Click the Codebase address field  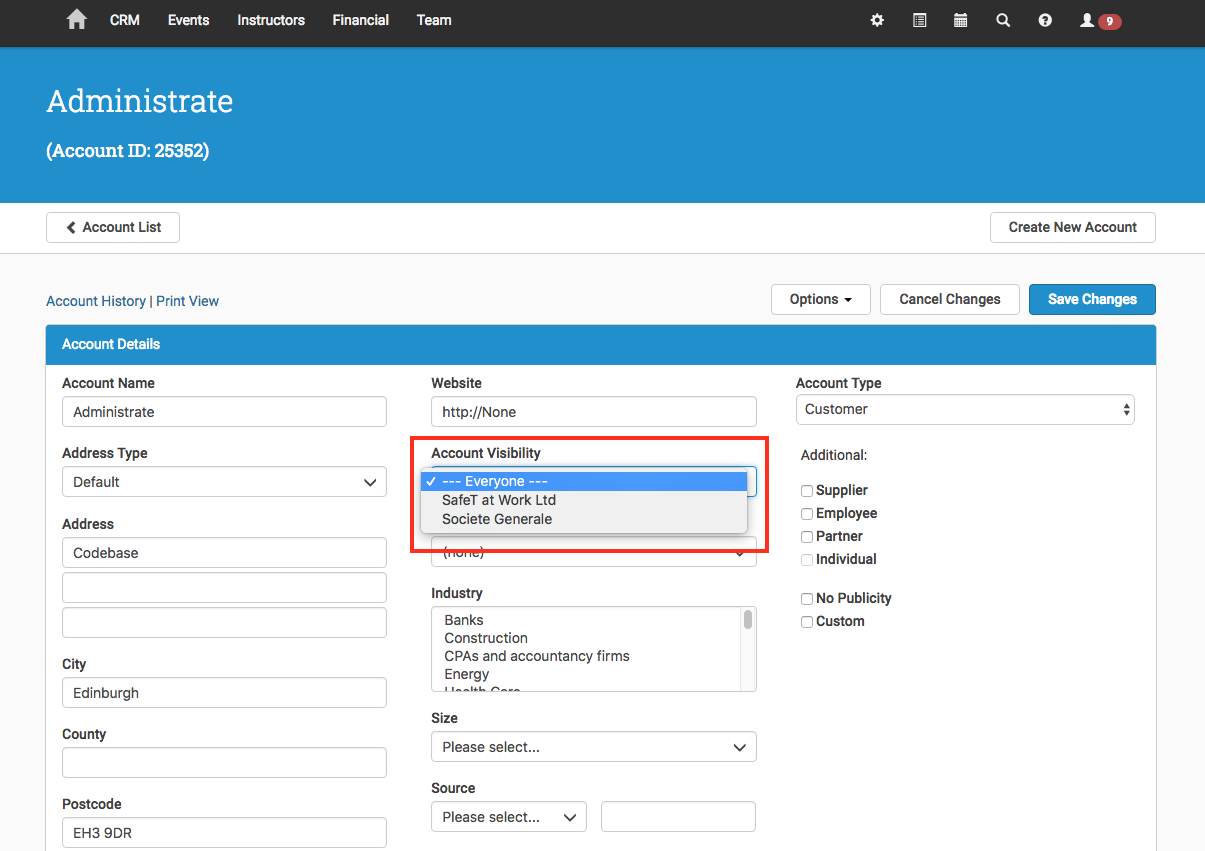(x=224, y=553)
